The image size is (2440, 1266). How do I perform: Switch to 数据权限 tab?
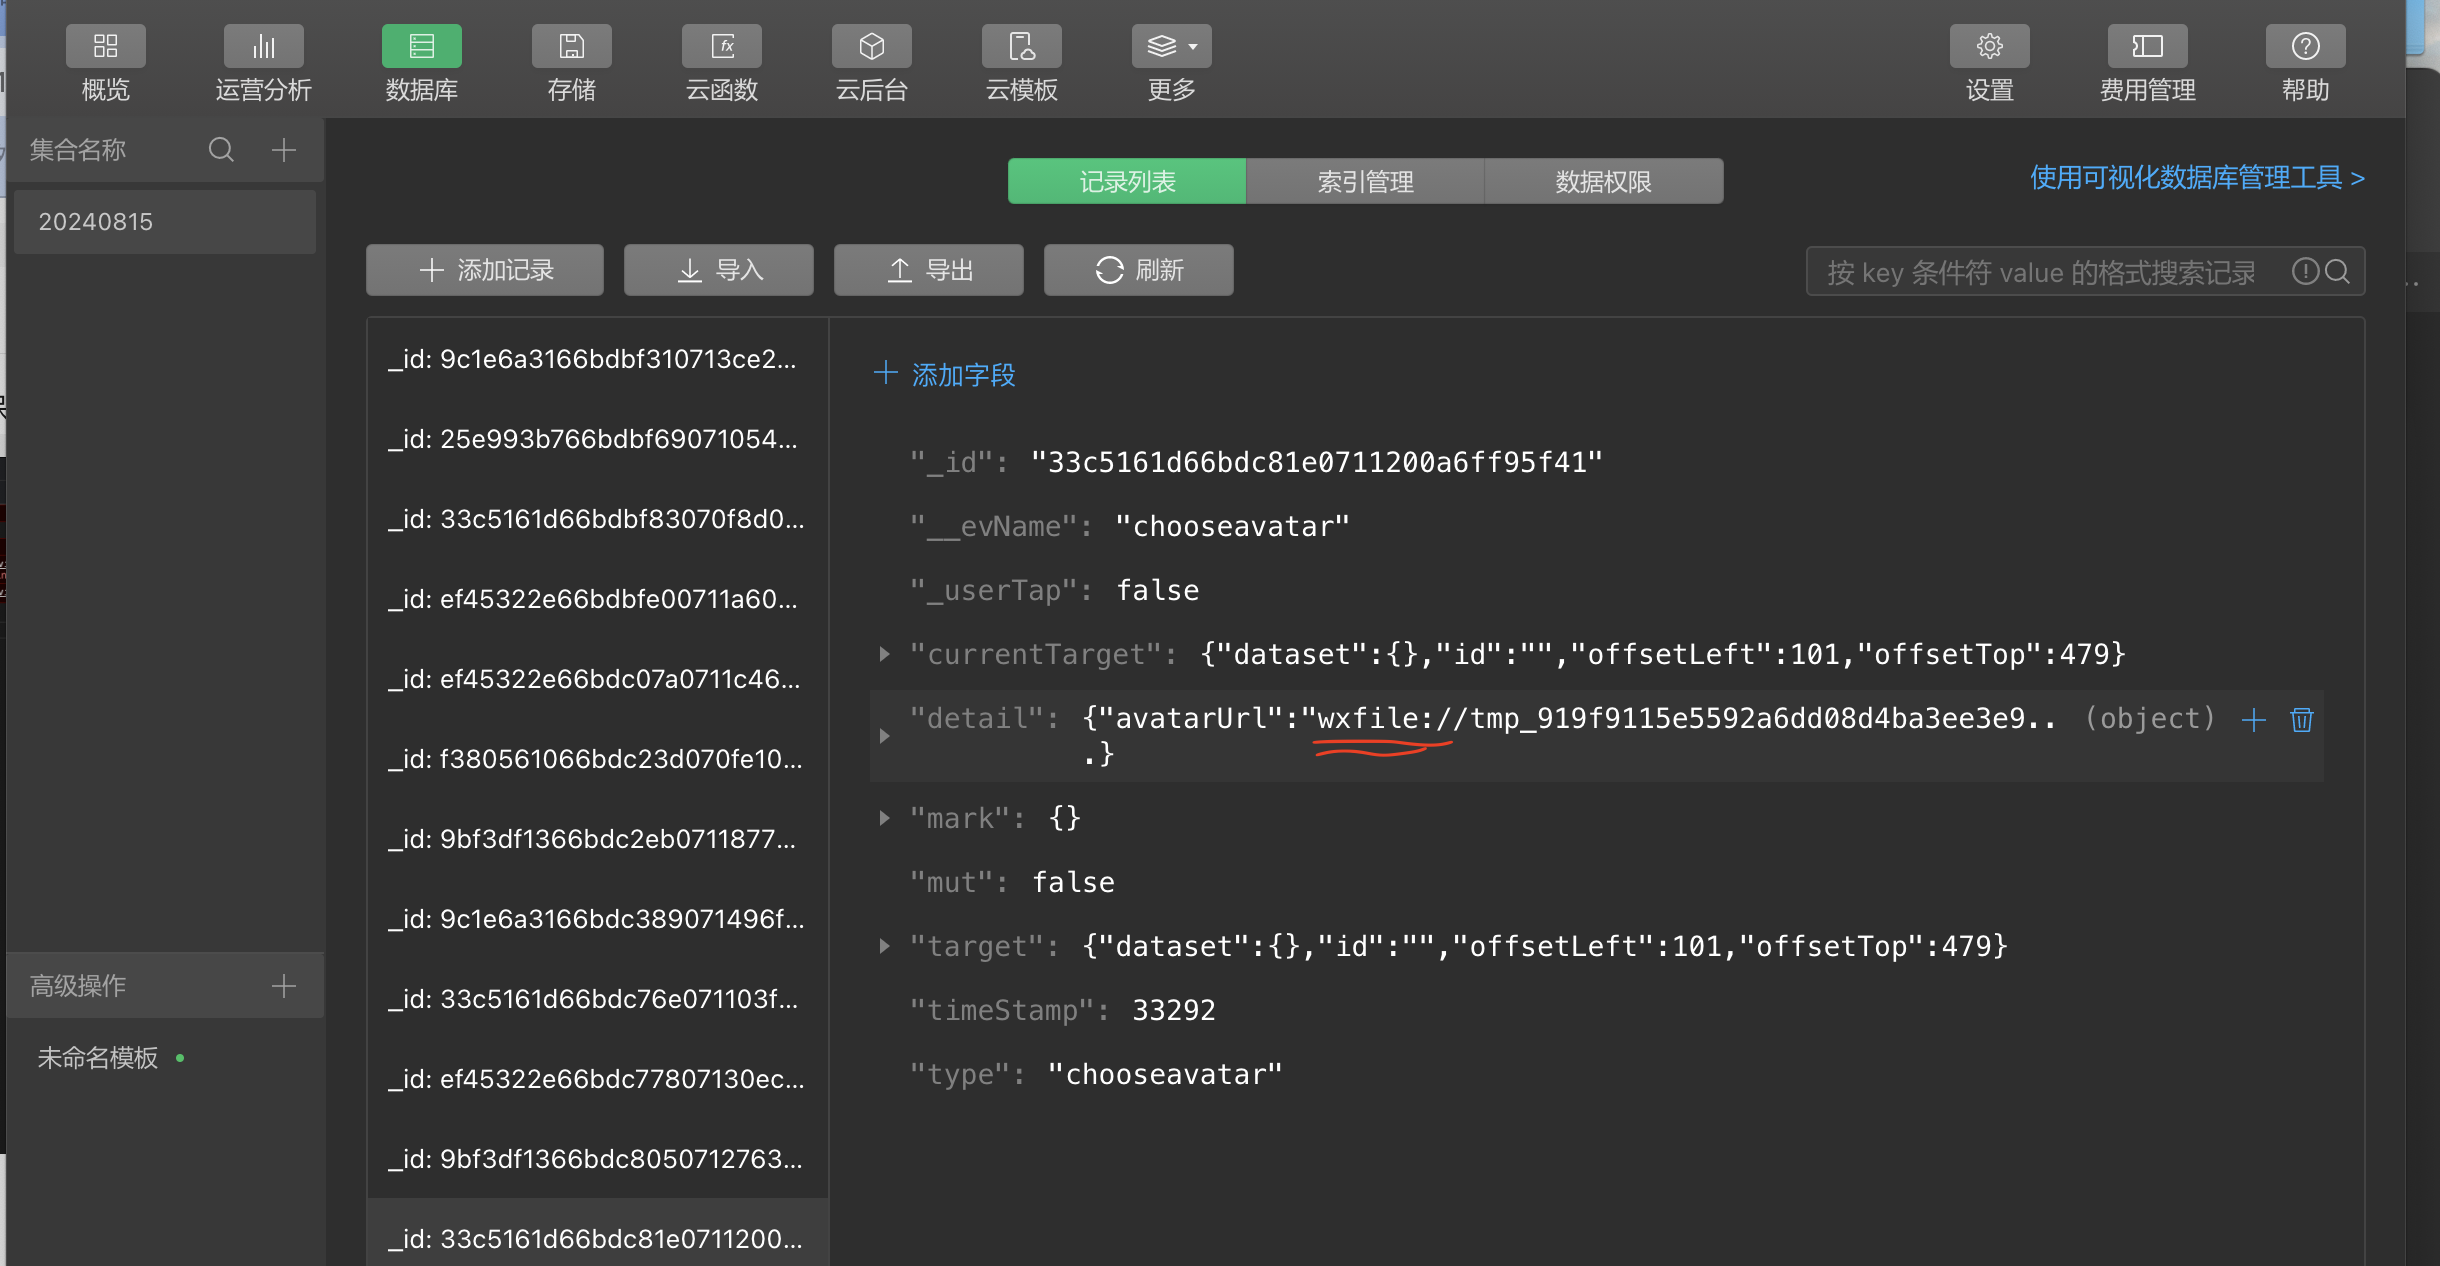(1603, 181)
